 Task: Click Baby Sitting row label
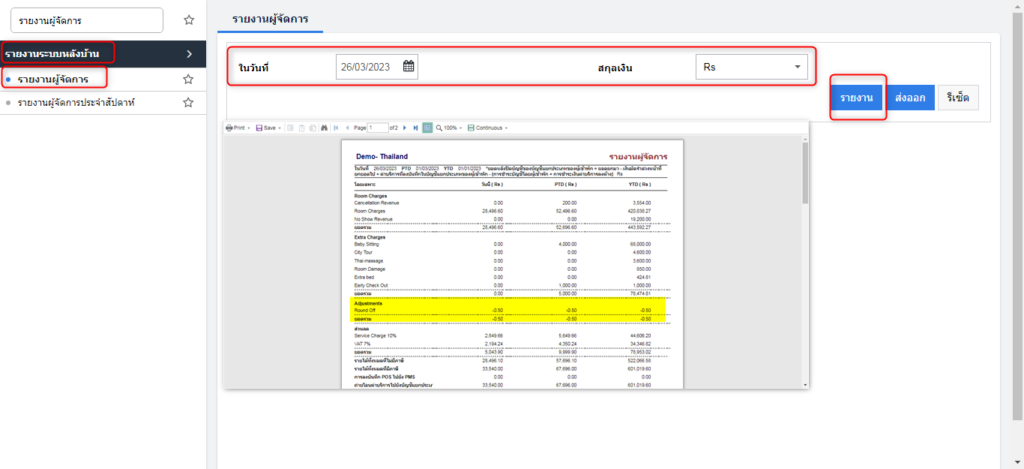(x=366, y=244)
